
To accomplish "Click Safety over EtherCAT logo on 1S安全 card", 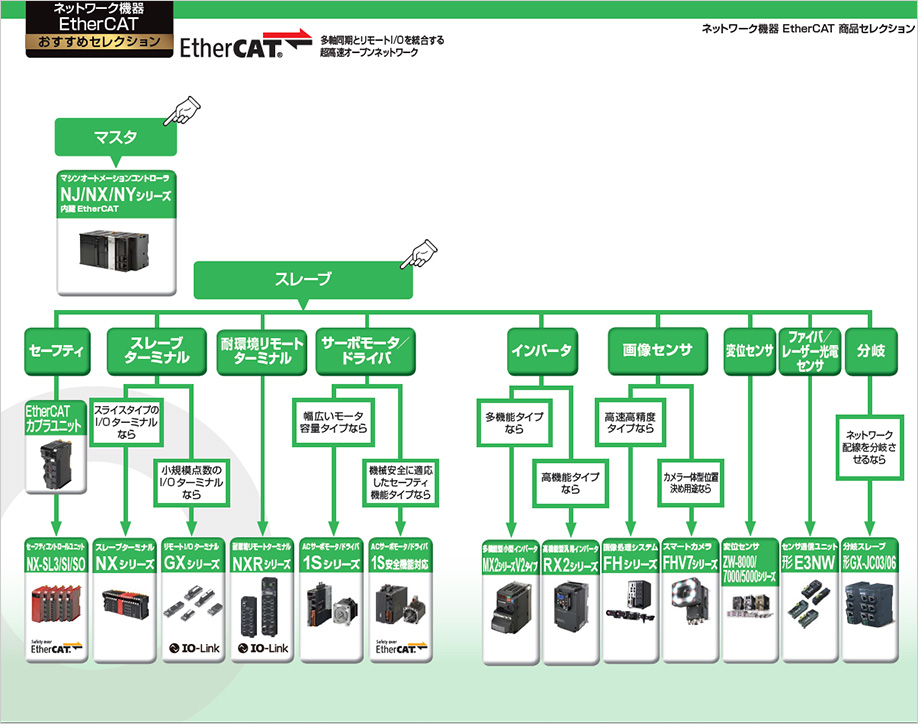I will [401, 647].
